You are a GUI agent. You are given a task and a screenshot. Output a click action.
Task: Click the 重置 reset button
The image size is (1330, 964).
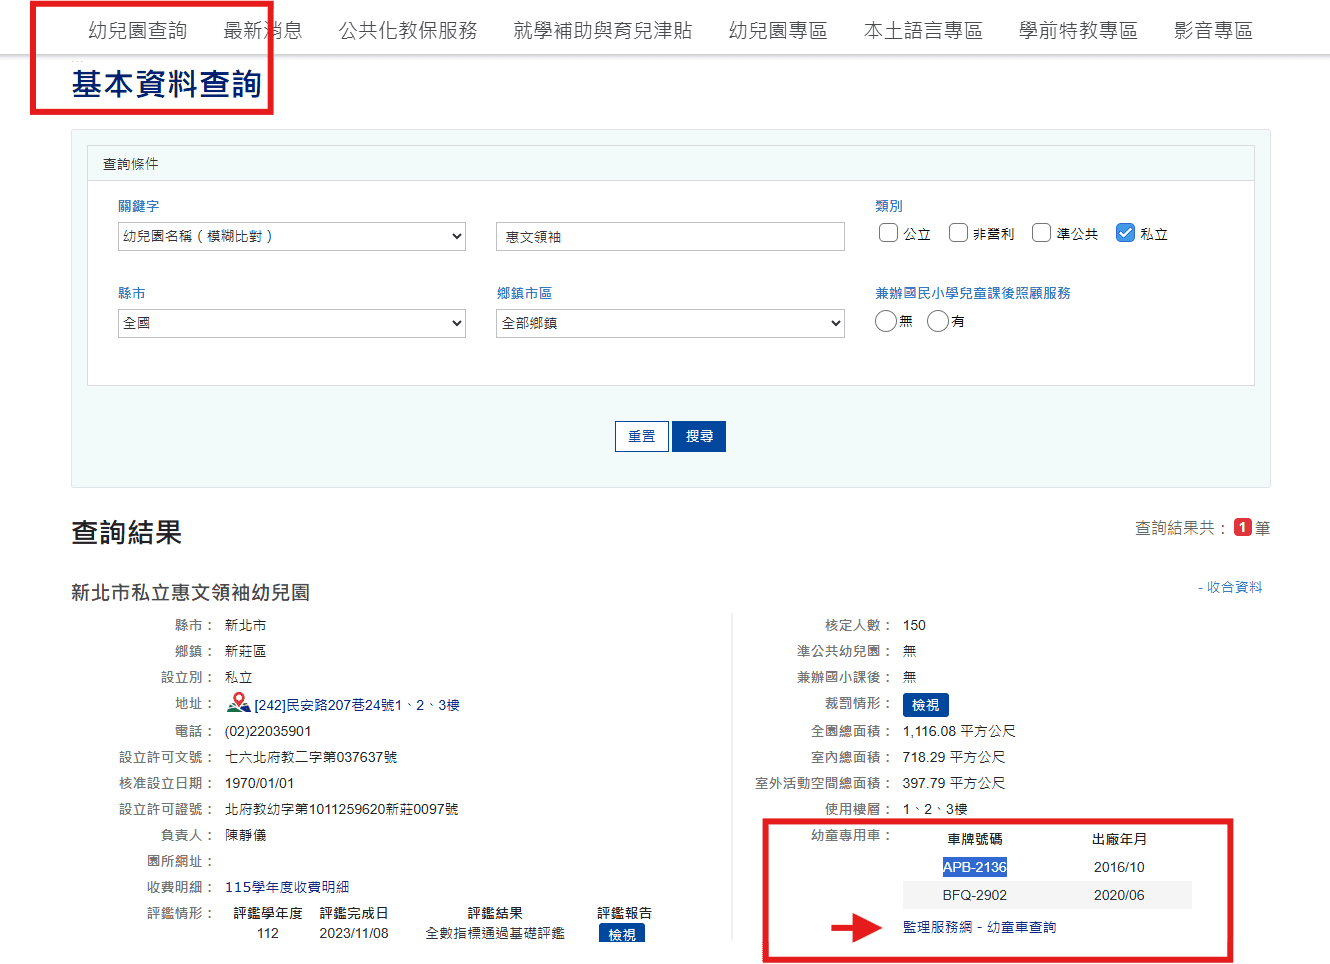pos(642,436)
